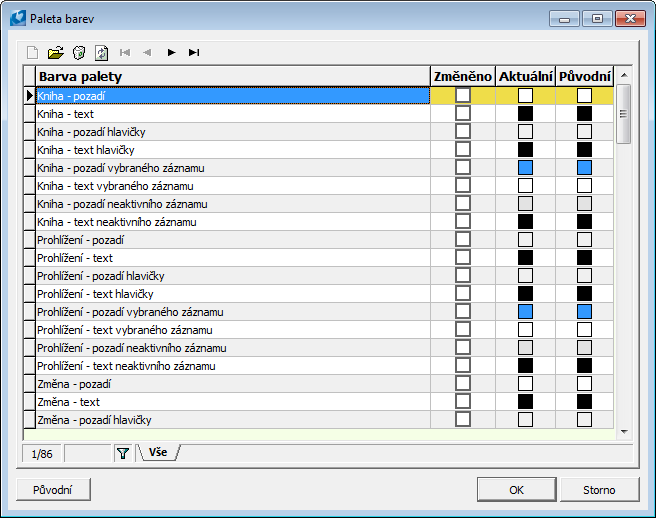Select row Kniha - text vybraného záznamu

[233, 186]
